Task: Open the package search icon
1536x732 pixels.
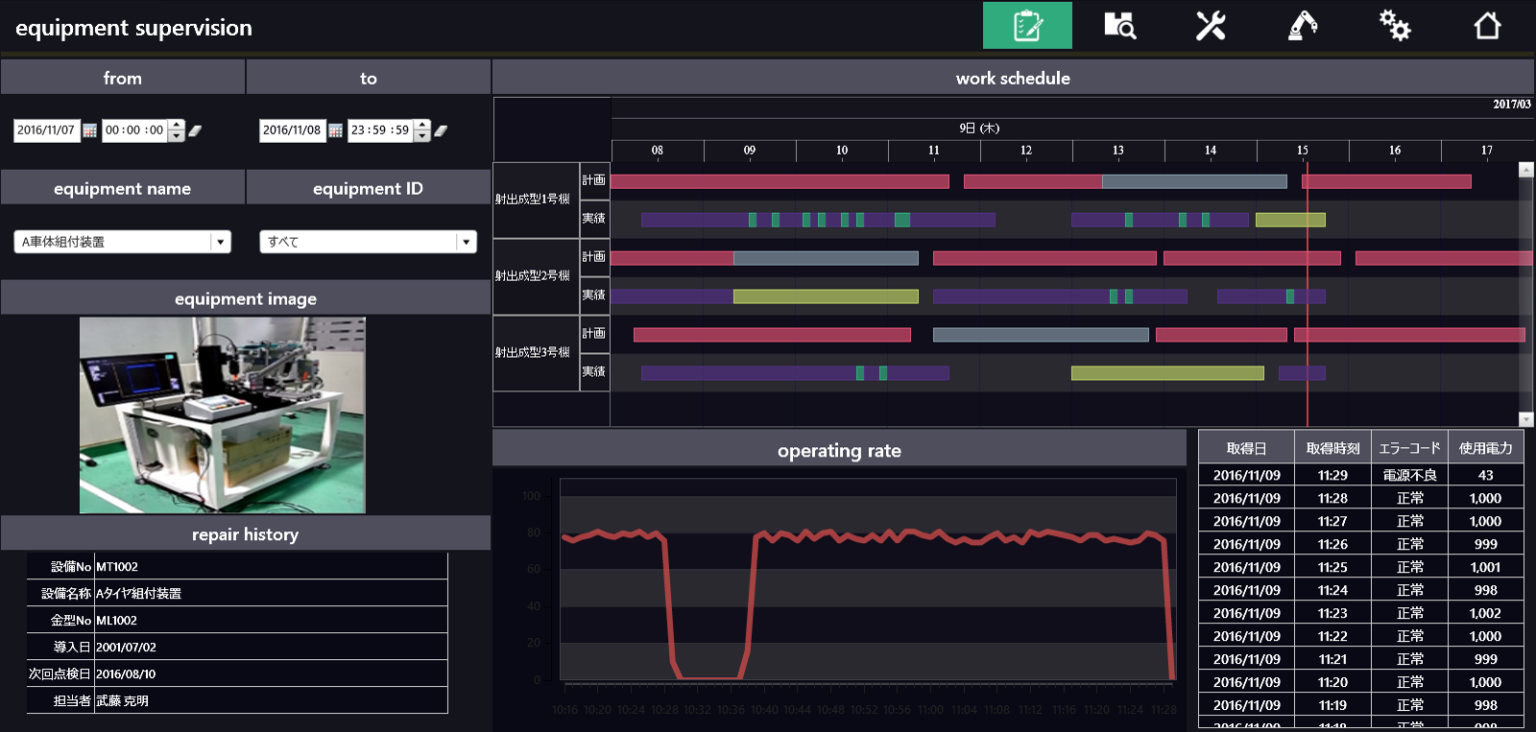Action: [x=1119, y=25]
